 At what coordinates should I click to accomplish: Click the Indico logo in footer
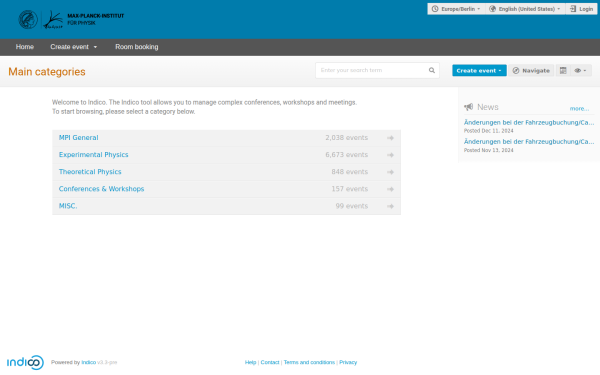(25, 362)
